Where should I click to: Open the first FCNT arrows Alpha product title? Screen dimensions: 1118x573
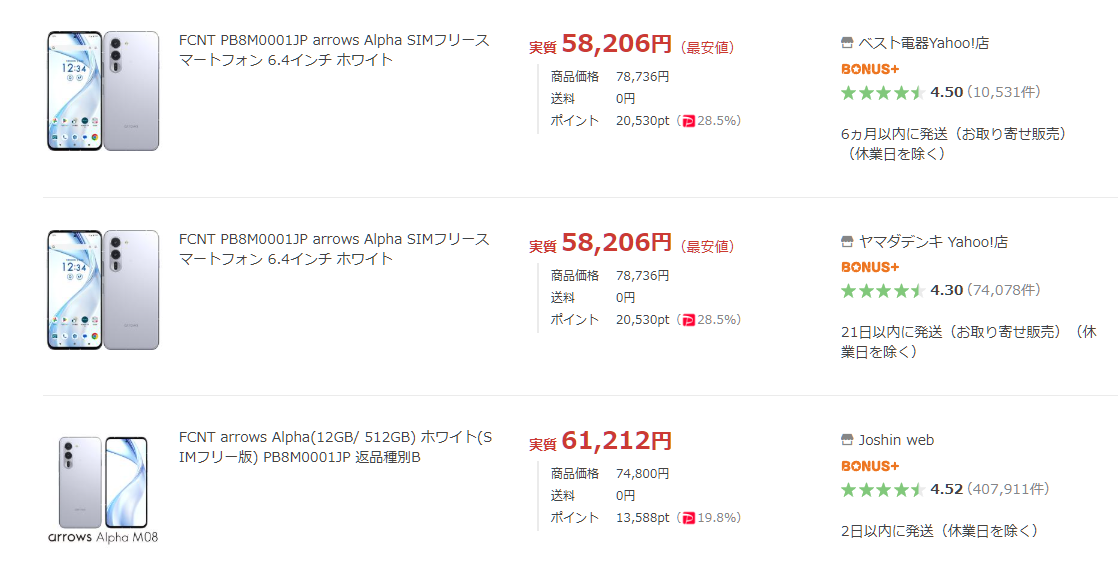(334, 50)
